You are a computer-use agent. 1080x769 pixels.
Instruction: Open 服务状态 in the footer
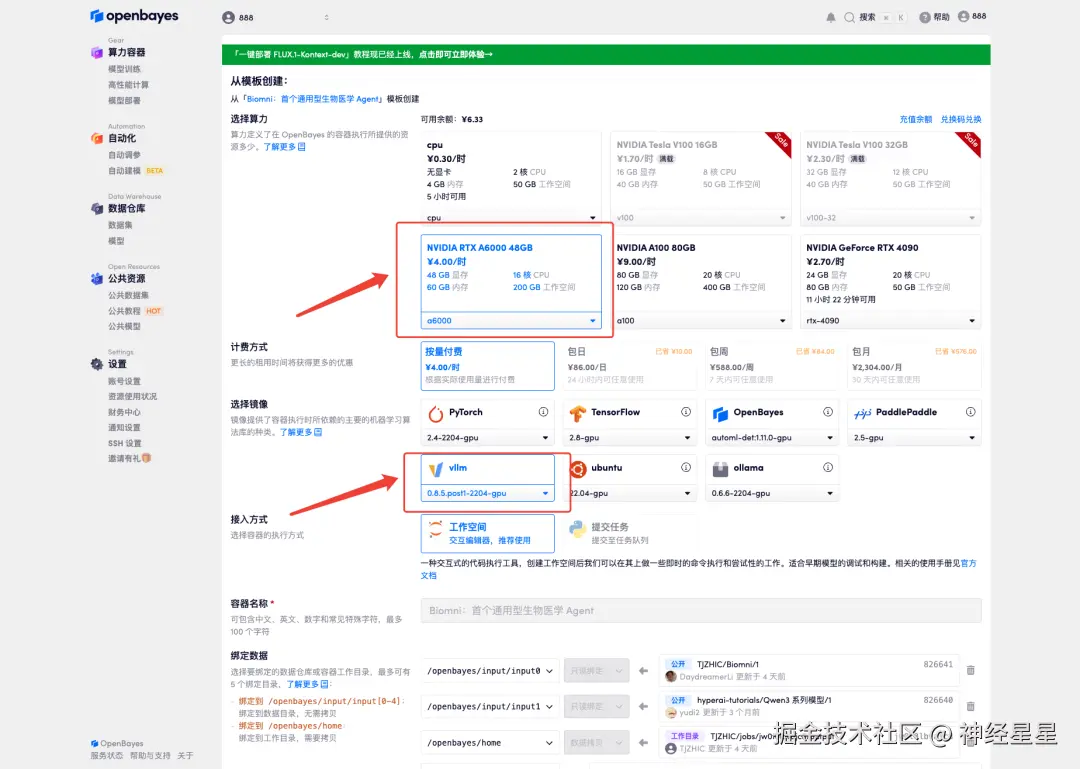pos(107,755)
